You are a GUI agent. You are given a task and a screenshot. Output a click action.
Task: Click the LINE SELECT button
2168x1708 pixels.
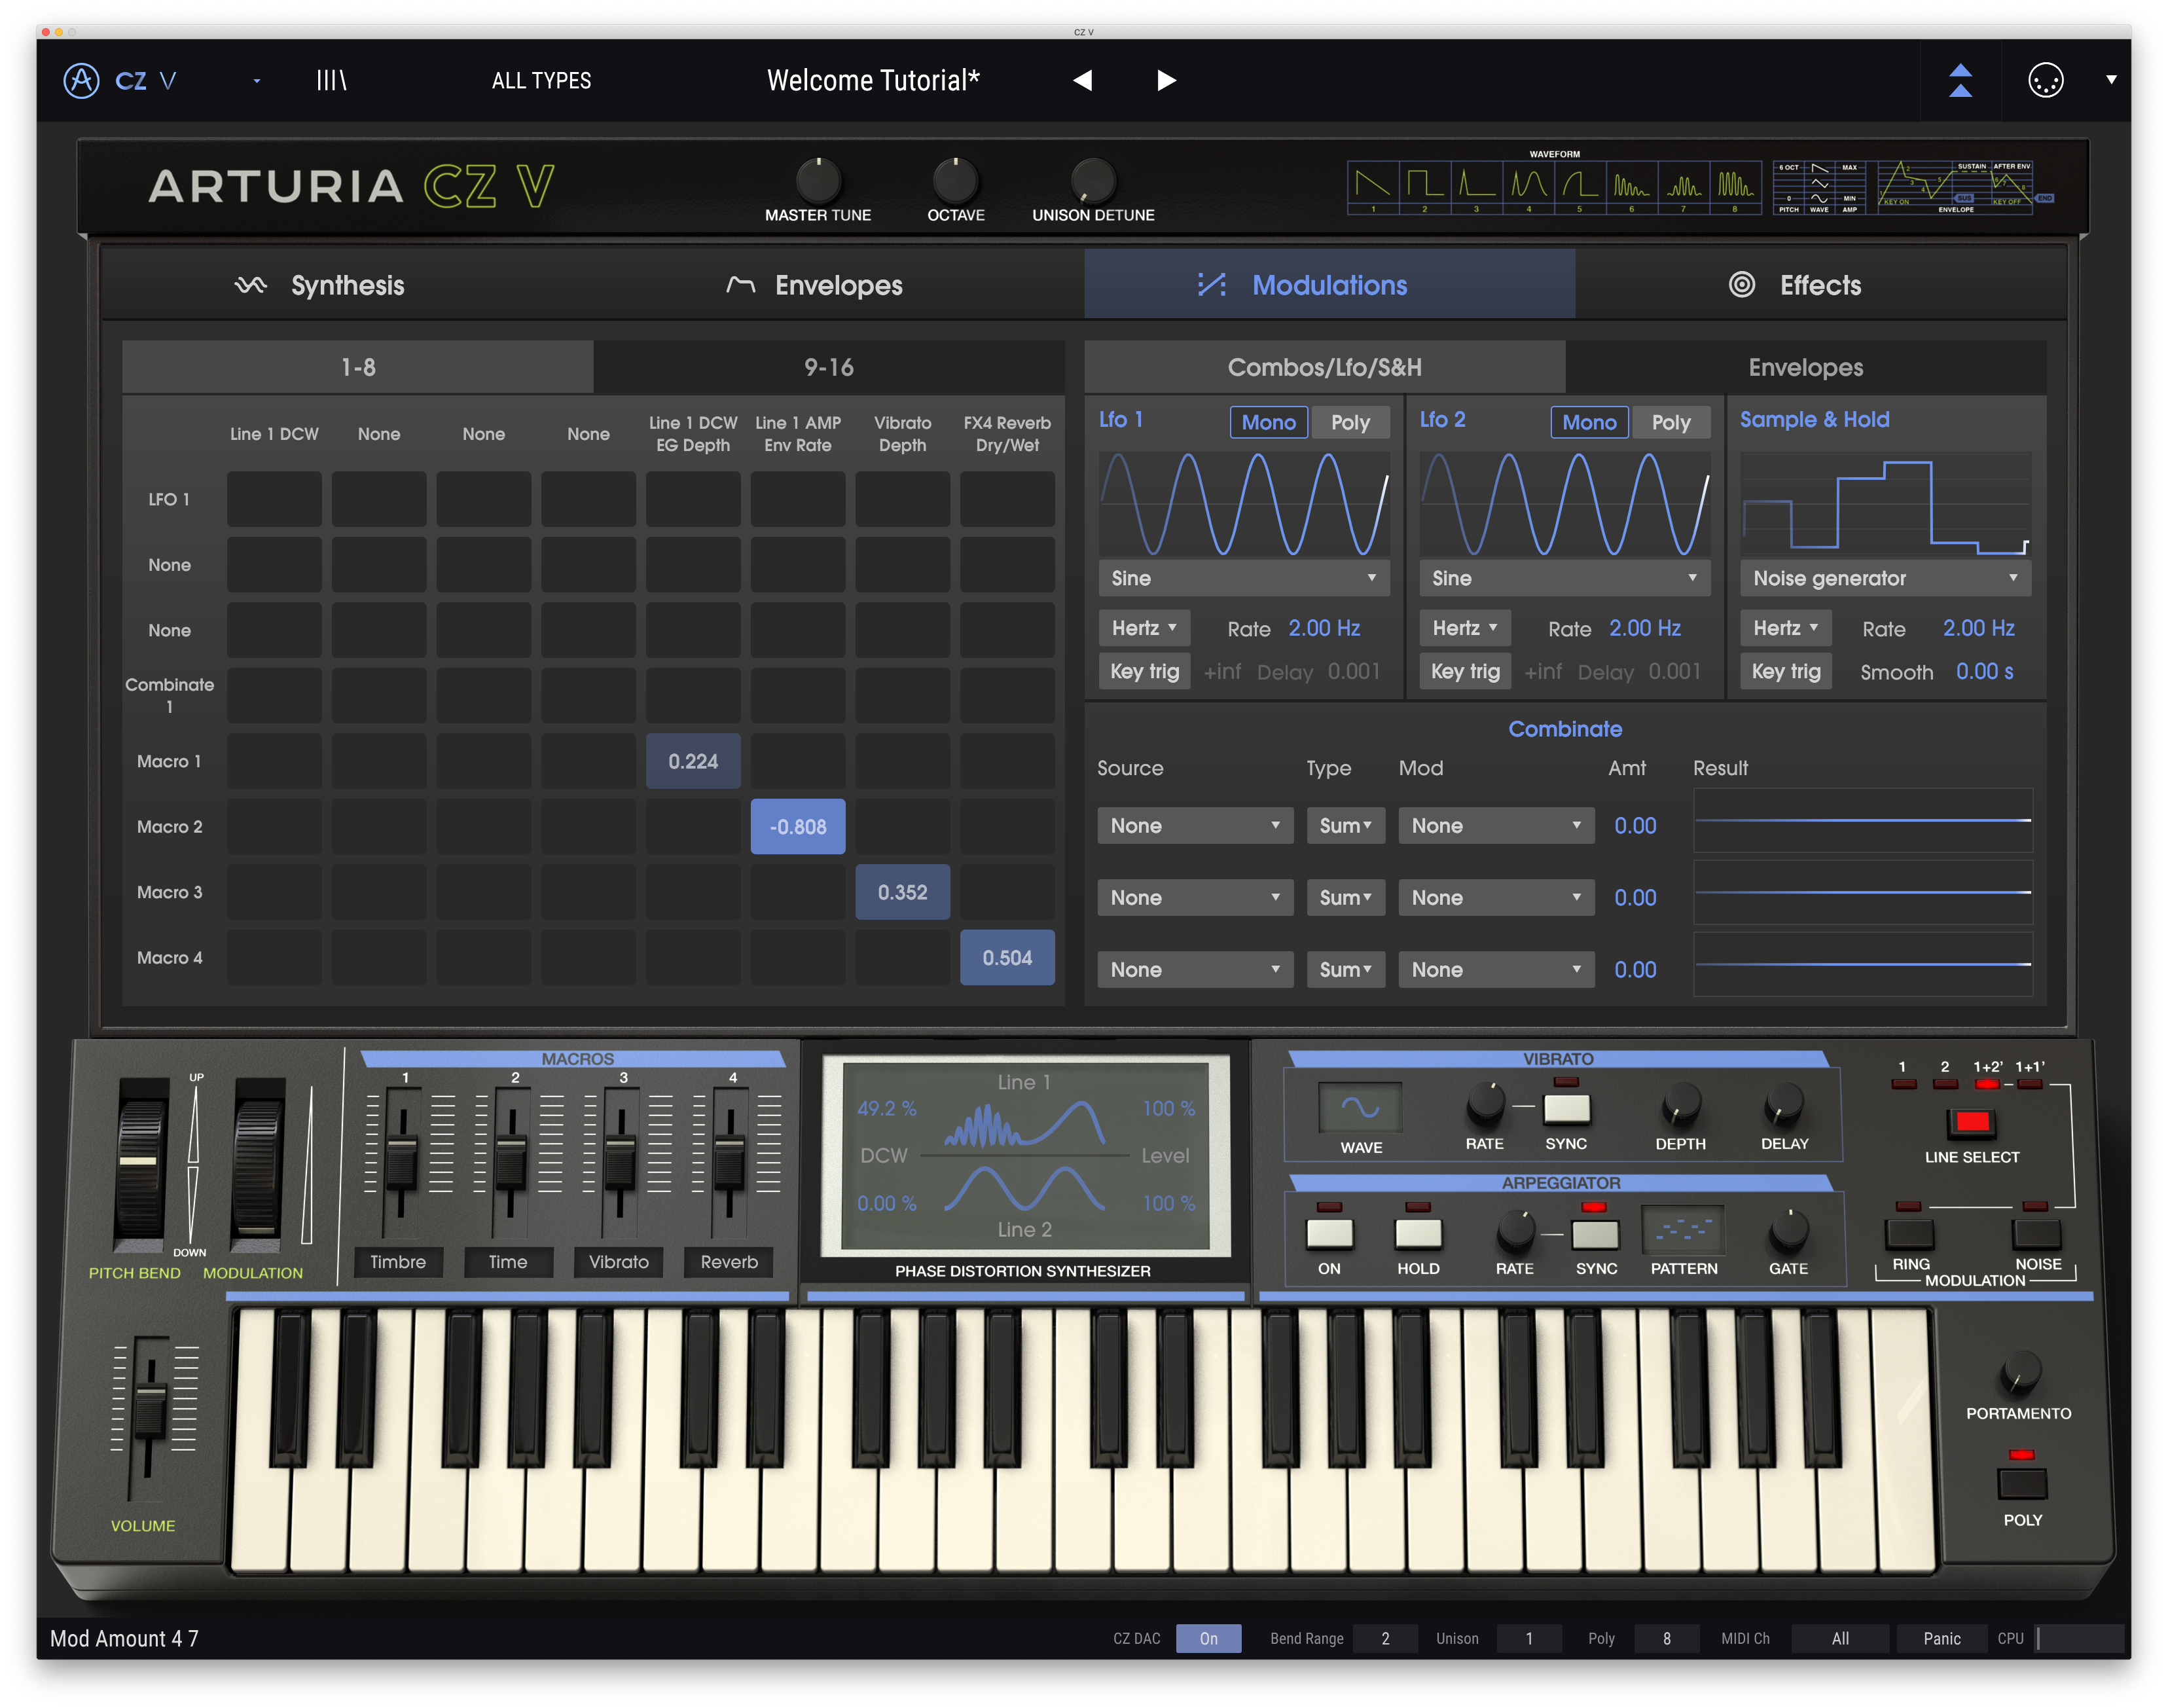point(1972,1122)
